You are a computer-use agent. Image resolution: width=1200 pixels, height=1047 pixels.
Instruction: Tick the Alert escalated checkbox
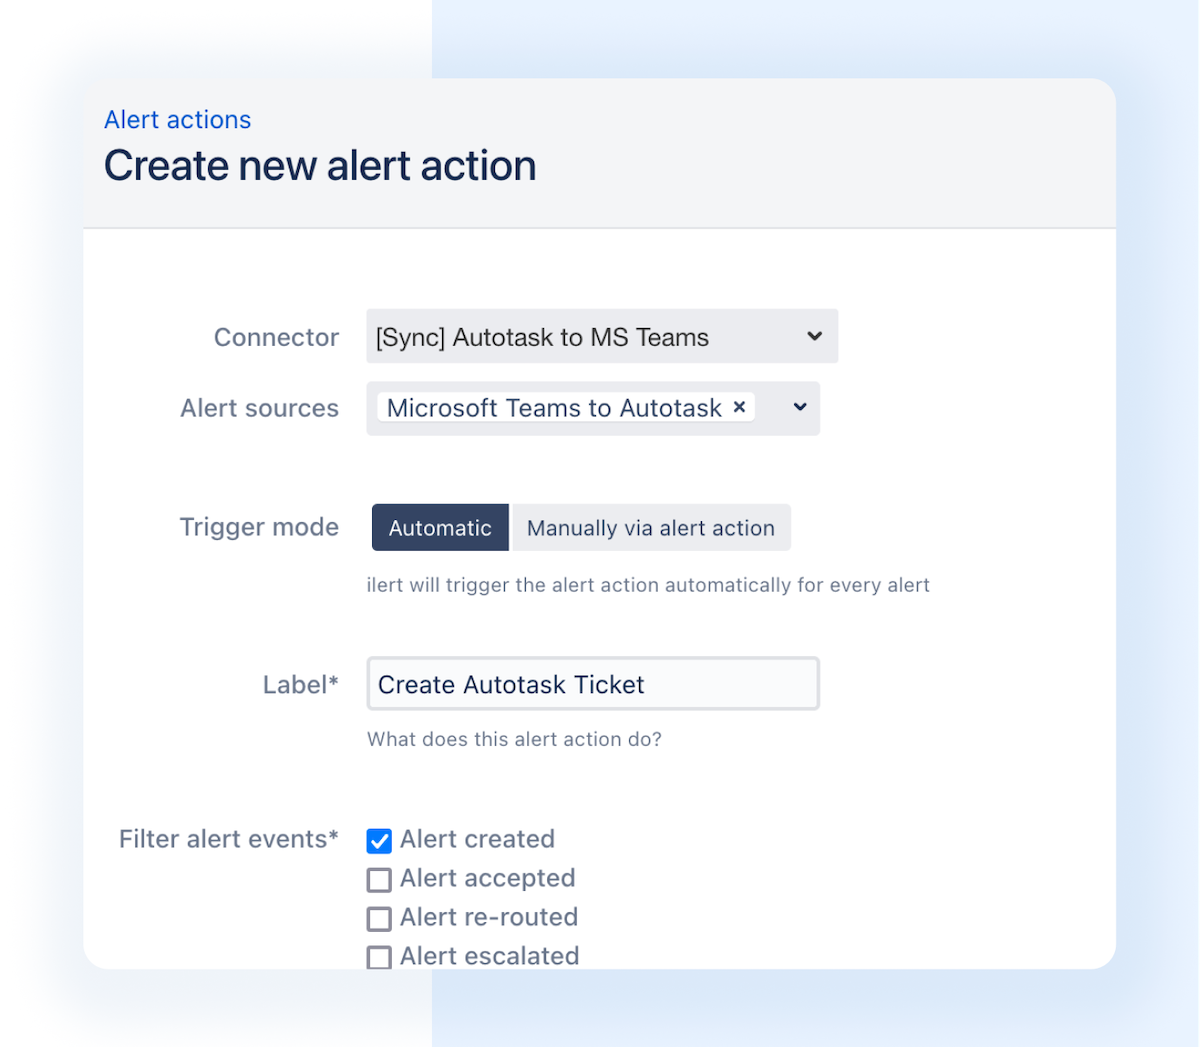(x=379, y=957)
